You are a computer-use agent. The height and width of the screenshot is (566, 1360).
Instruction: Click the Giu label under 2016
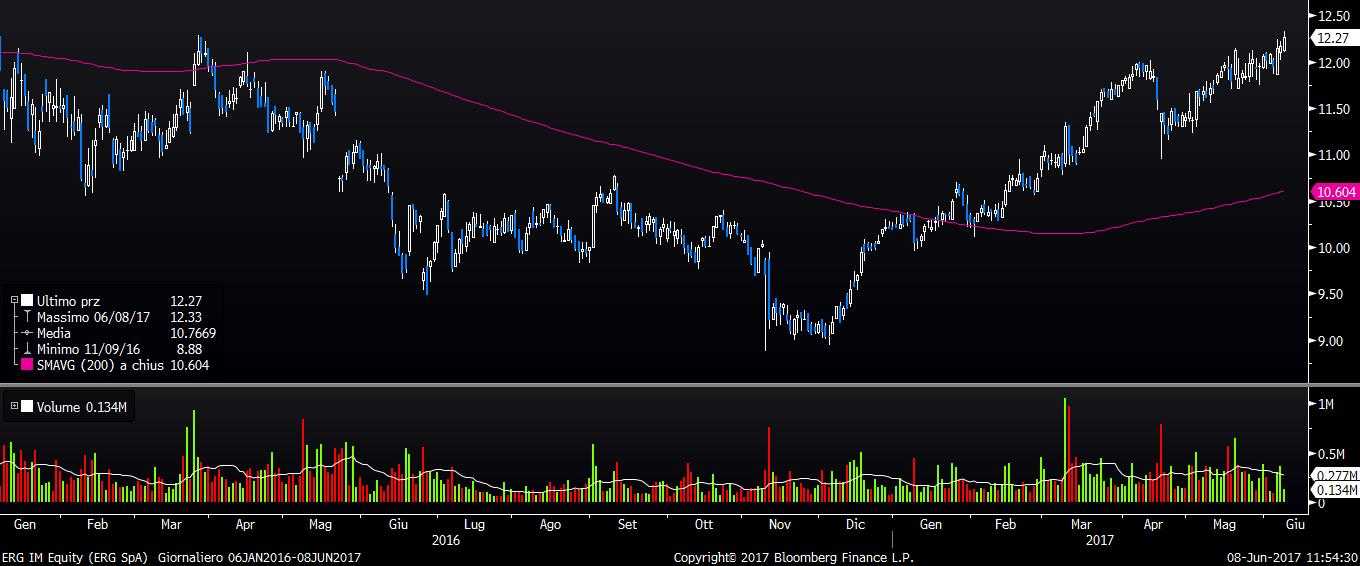(x=397, y=524)
